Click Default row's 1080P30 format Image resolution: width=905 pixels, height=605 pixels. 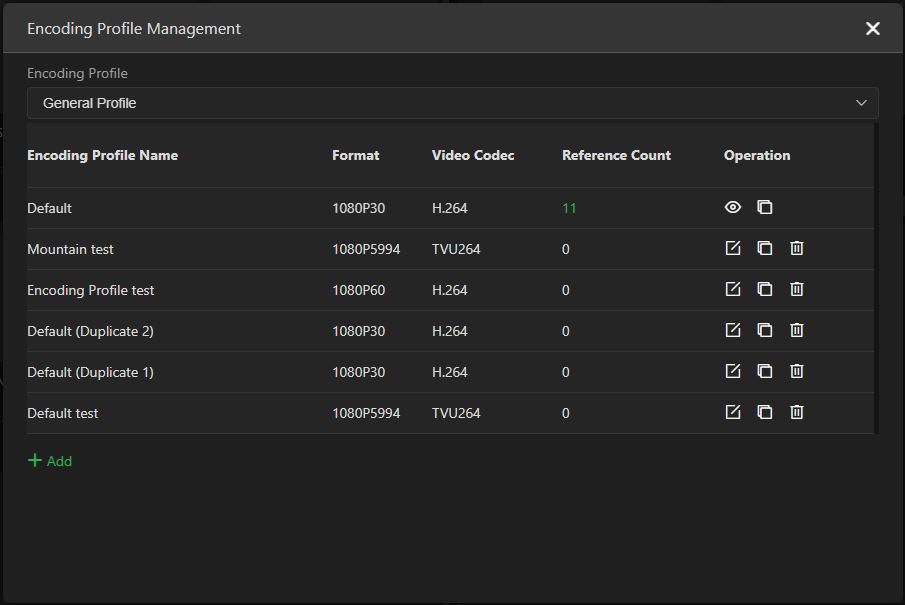(358, 208)
